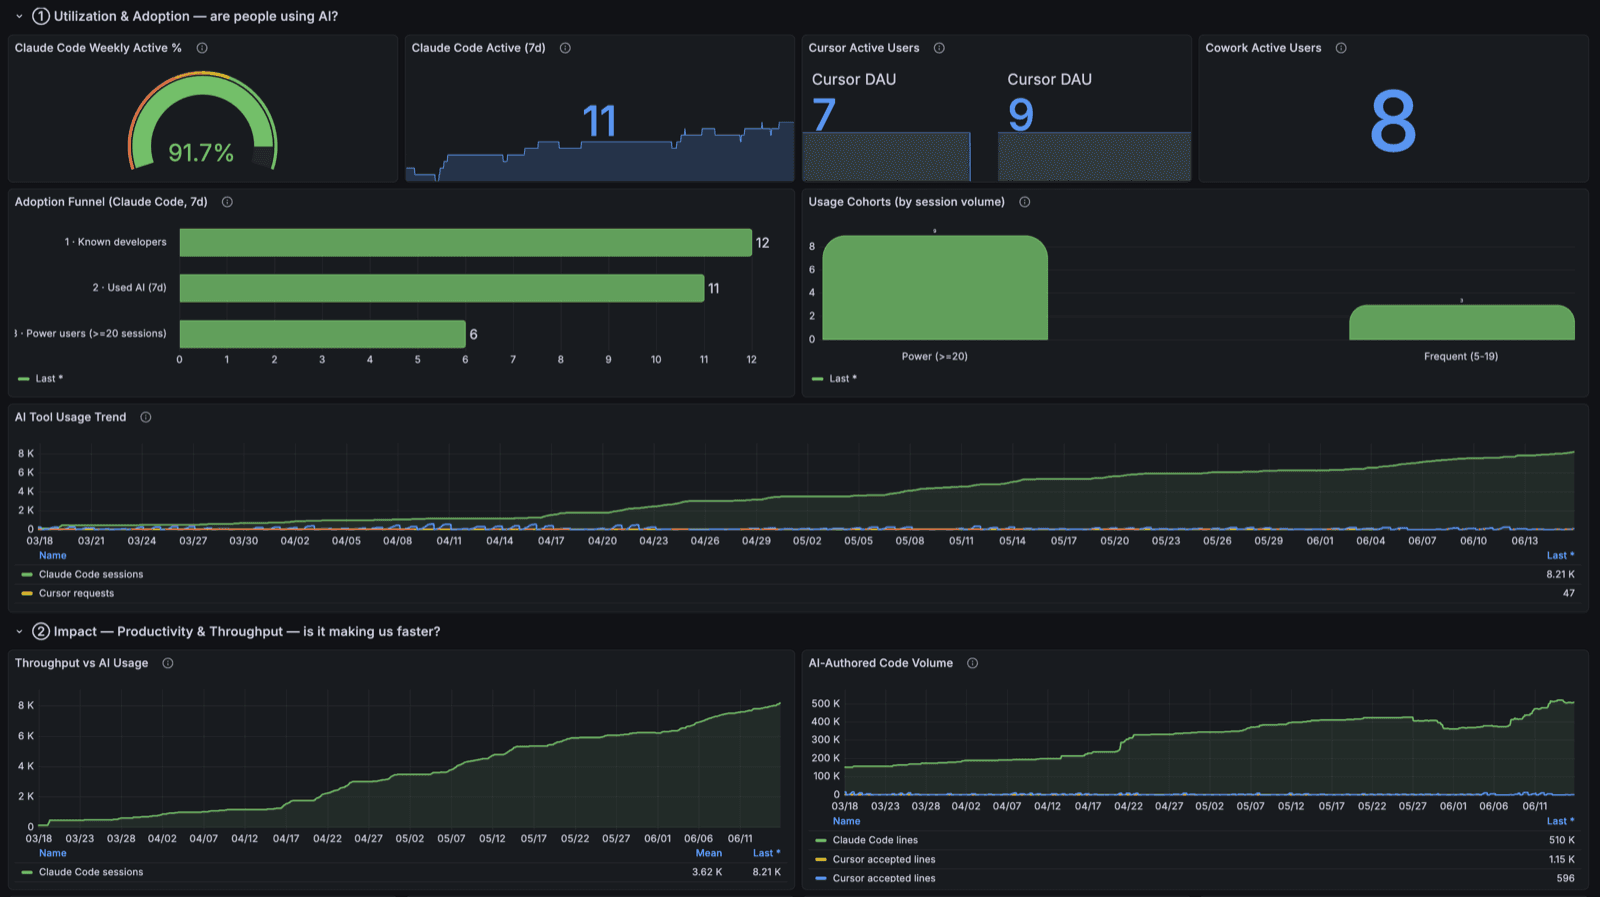Click the AI Tool Usage Trend panel title
Viewport: 1600px width, 897px height.
(x=70, y=417)
